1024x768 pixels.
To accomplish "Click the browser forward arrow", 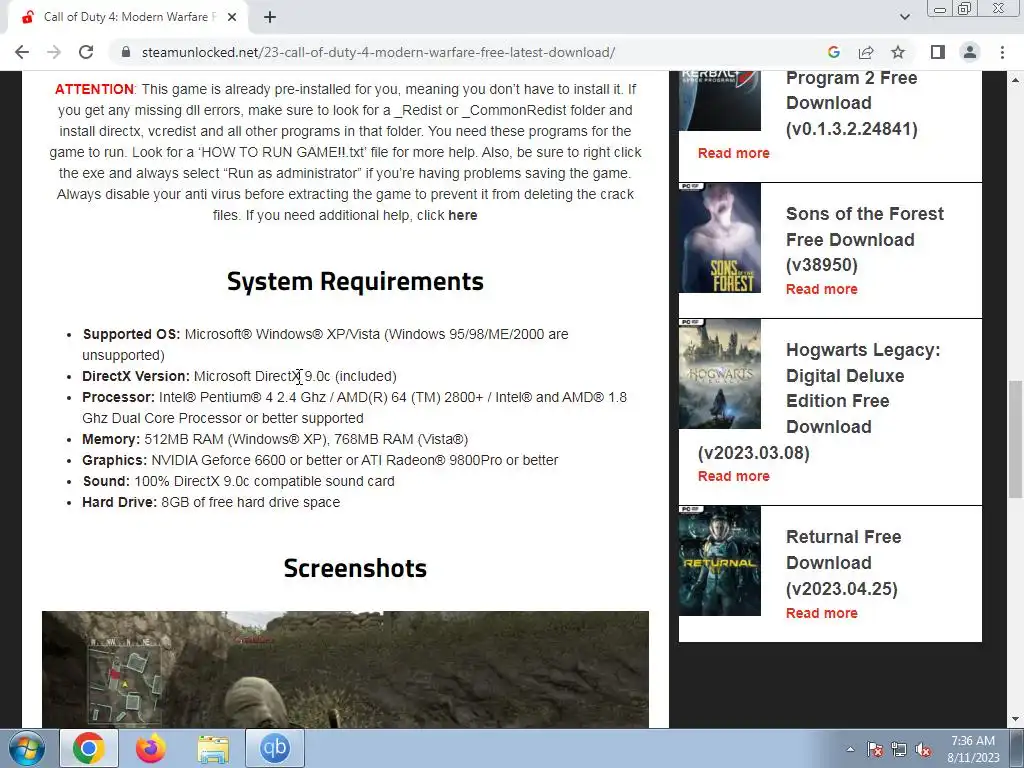I will click(54, 52).
